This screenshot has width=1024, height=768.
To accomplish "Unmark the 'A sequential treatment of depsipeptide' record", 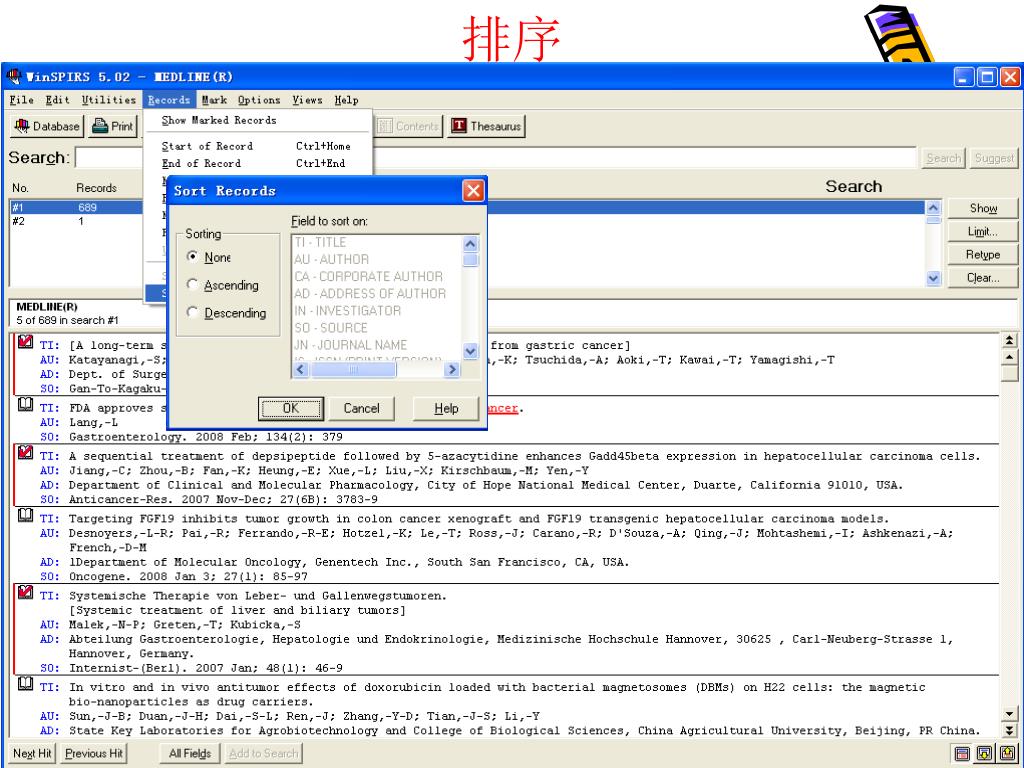I will point(25,452).
